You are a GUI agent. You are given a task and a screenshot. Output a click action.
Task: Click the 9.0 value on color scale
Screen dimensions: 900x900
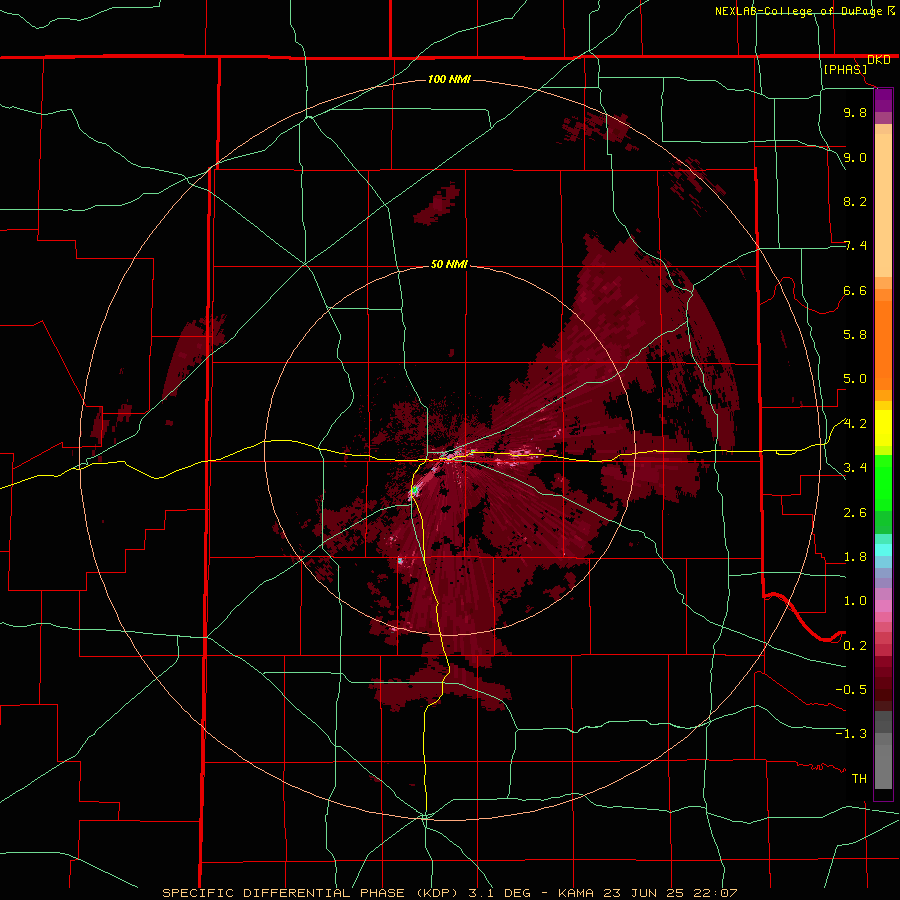point(855,157)
